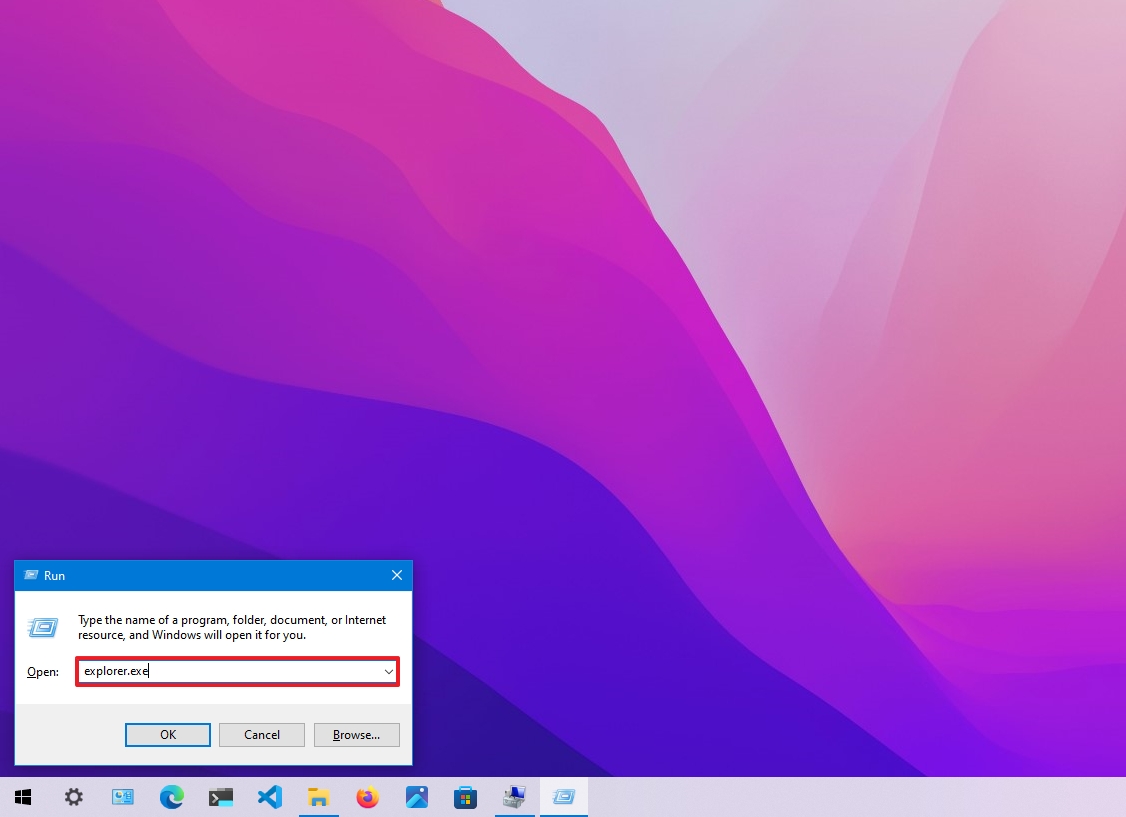Viewport: 1126px width, 817px height.
Task: Launch Visual Studio Code from the taskbar
Action: 269,797
